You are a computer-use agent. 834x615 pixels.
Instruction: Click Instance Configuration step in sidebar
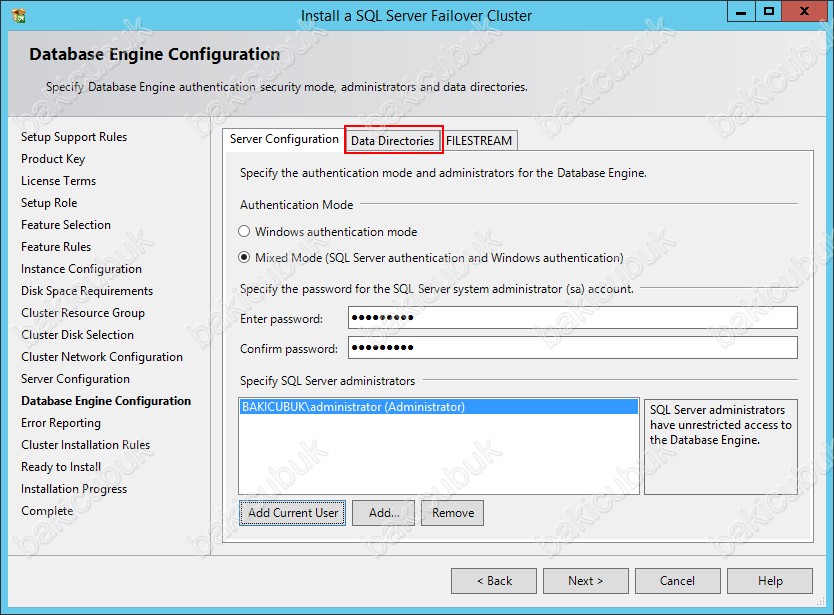[81, 269]
